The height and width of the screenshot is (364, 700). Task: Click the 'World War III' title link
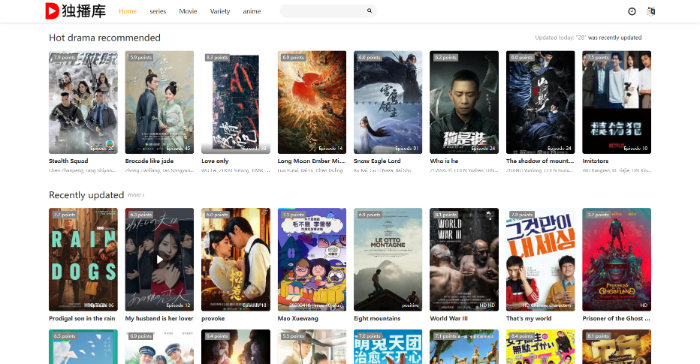tap(449, 318)
